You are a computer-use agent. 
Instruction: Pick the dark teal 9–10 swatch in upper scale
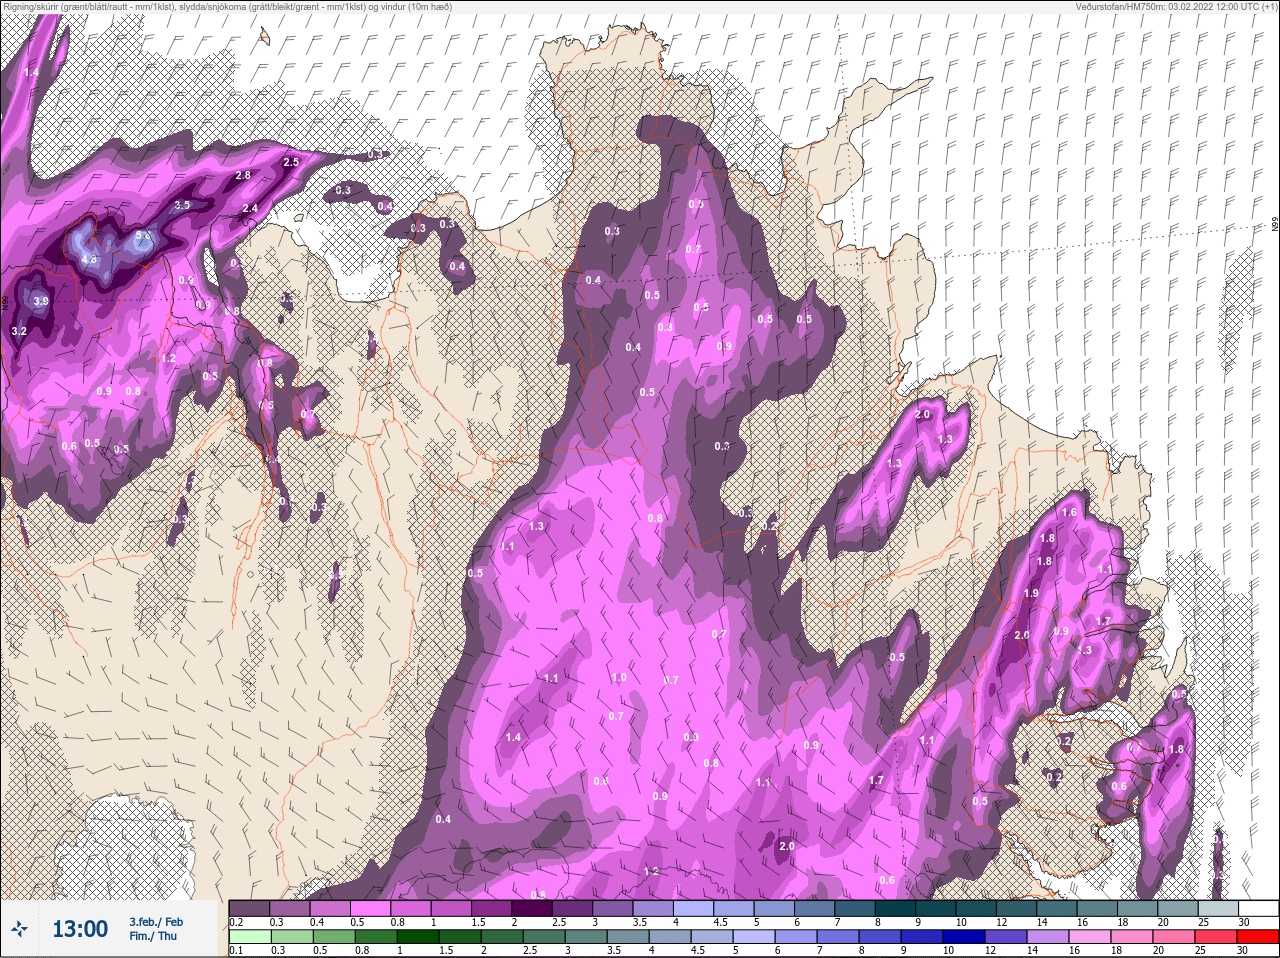937,908
